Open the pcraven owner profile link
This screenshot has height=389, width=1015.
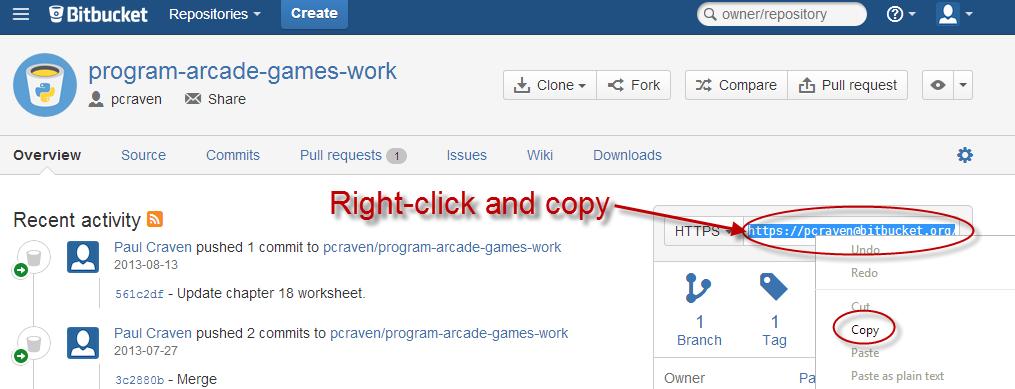pos(126,99)
